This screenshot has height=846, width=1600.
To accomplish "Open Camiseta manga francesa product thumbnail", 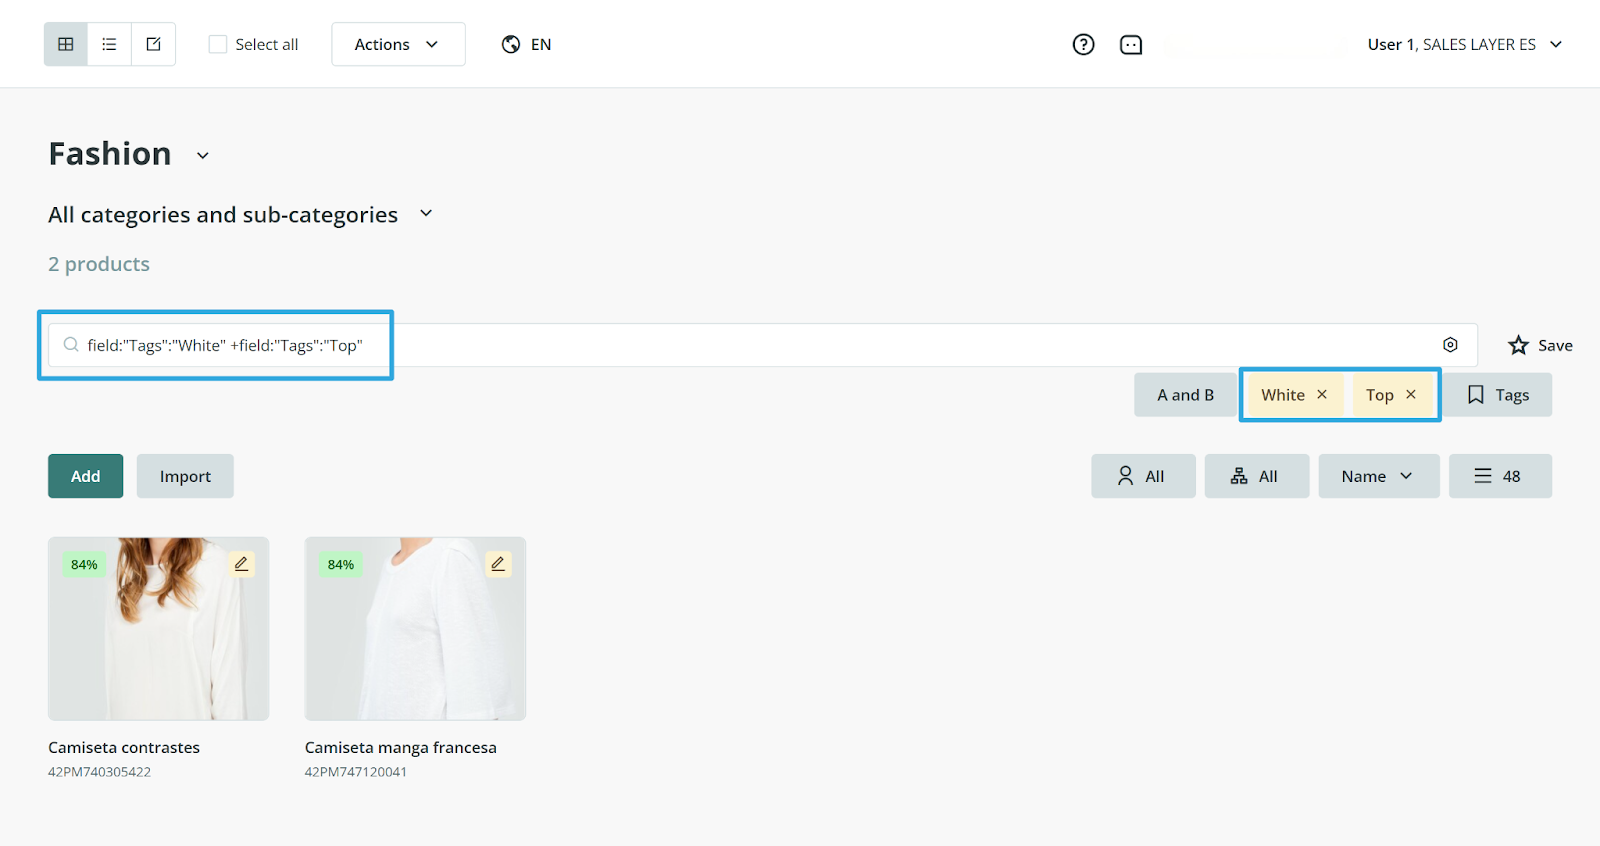I will click(x=415, y=629).
